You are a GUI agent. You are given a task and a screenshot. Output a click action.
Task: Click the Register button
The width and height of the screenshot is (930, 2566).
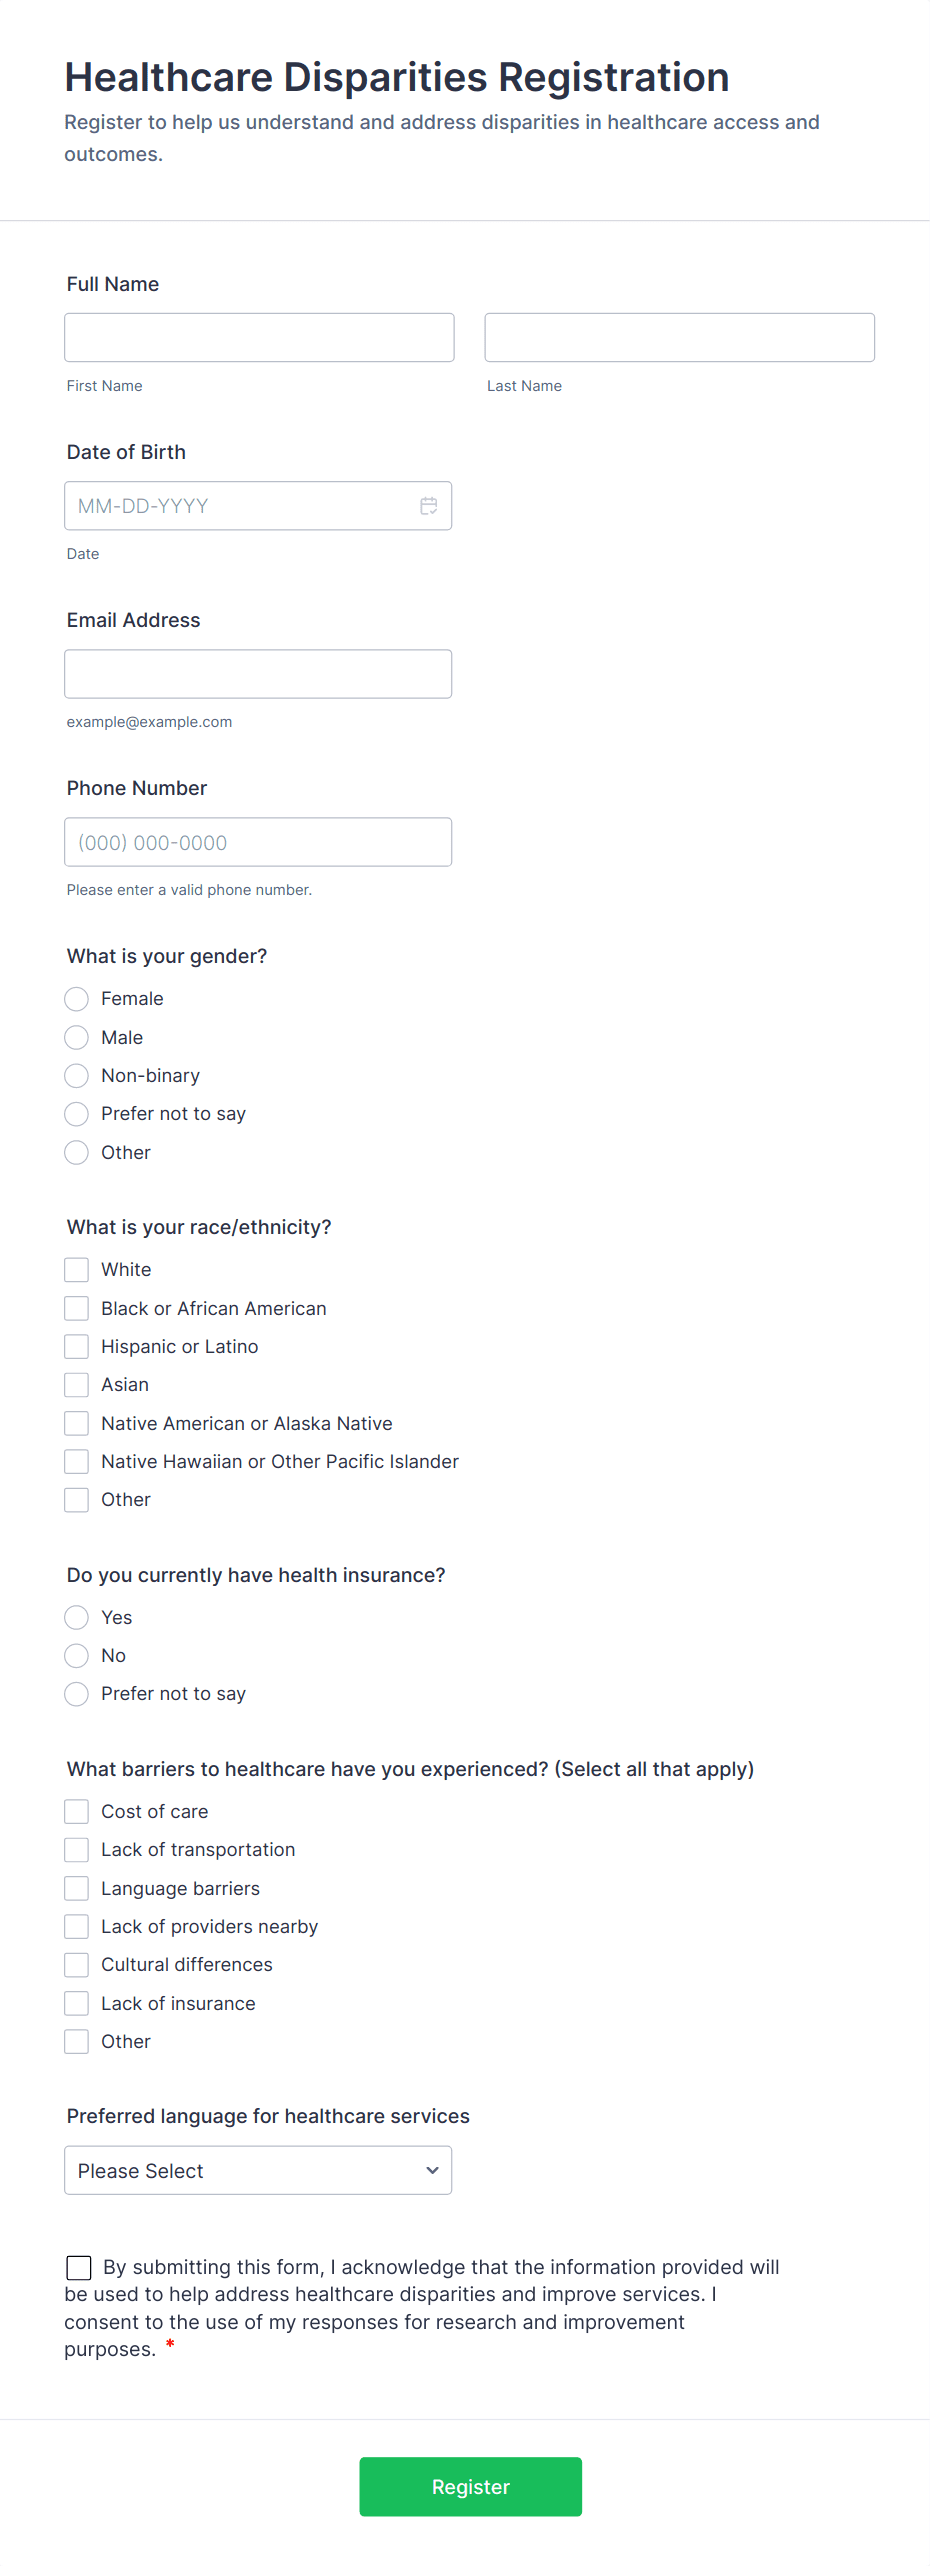(470, 2486)
